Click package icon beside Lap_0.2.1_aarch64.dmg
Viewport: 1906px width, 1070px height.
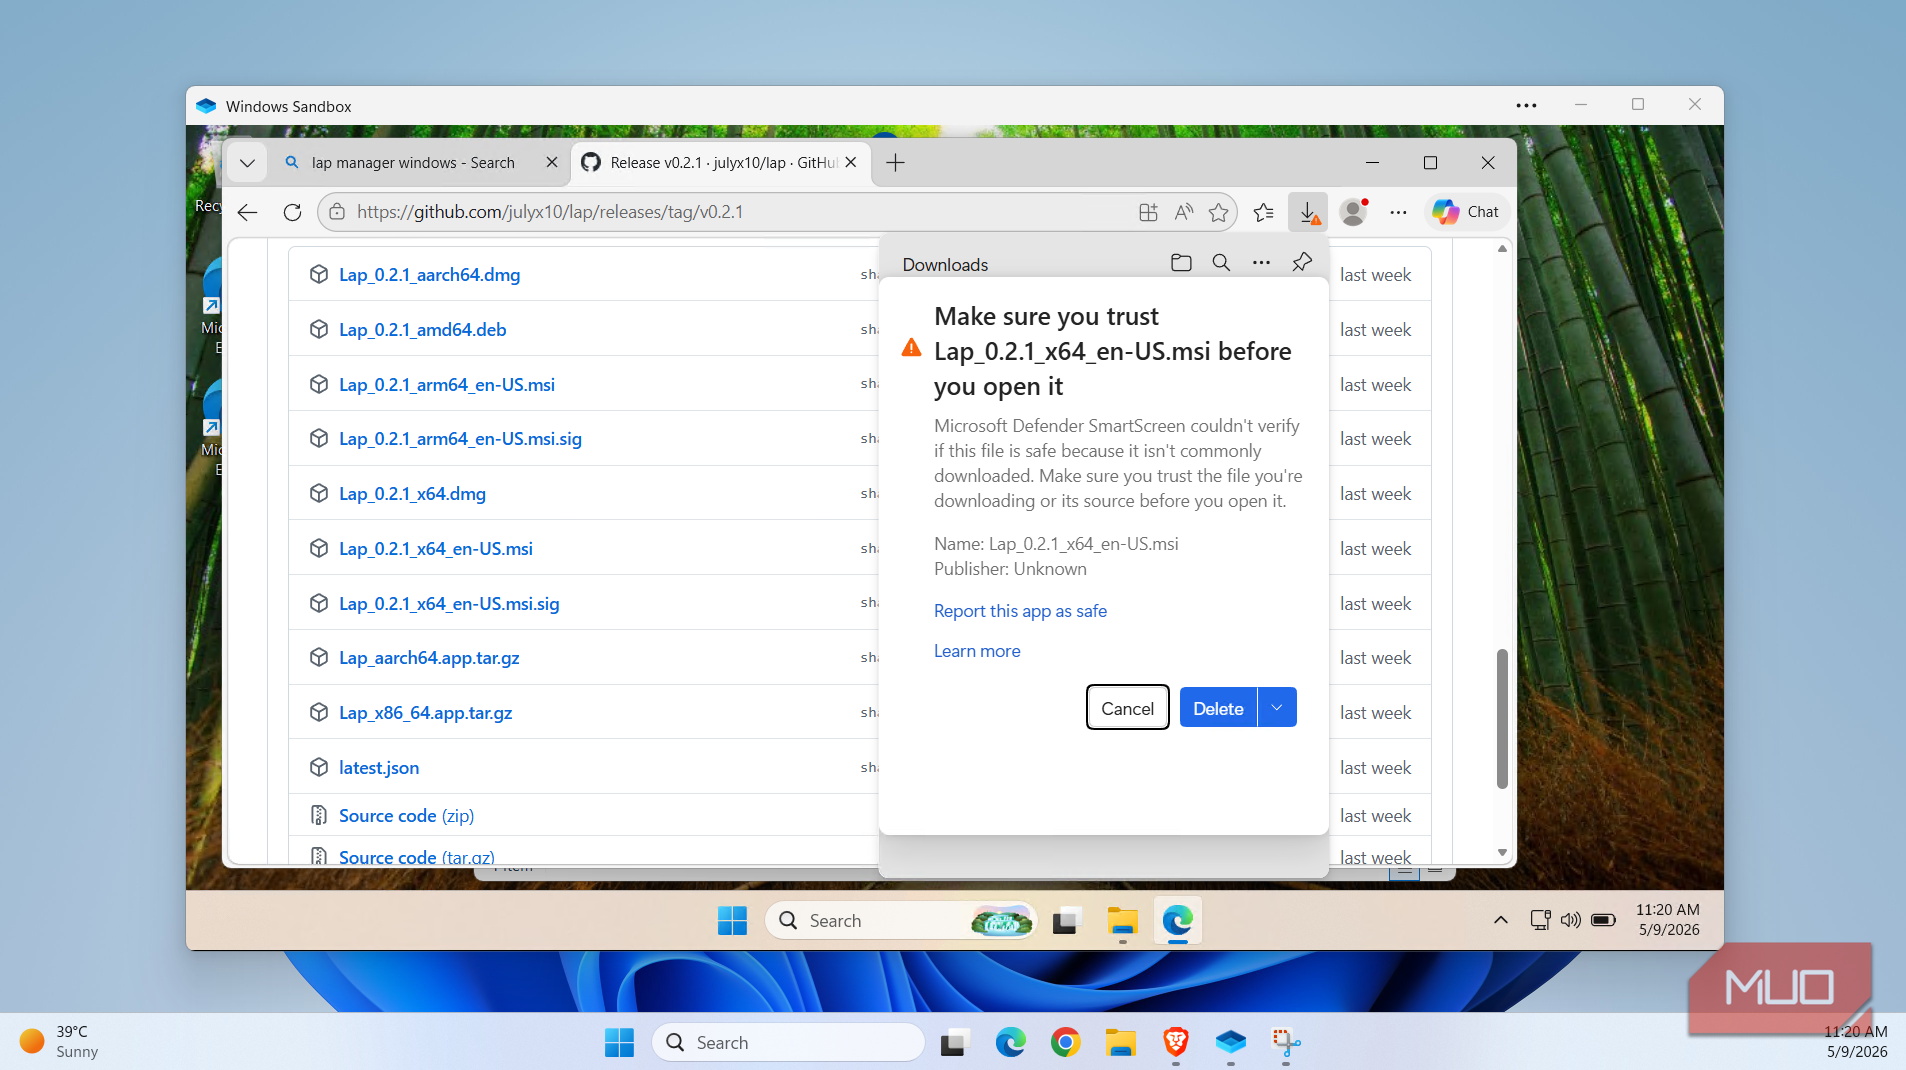[319, 274]
